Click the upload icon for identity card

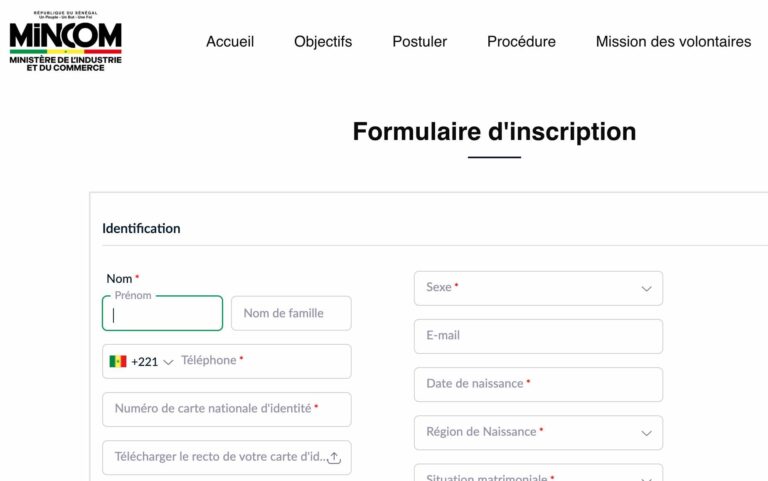334,458
